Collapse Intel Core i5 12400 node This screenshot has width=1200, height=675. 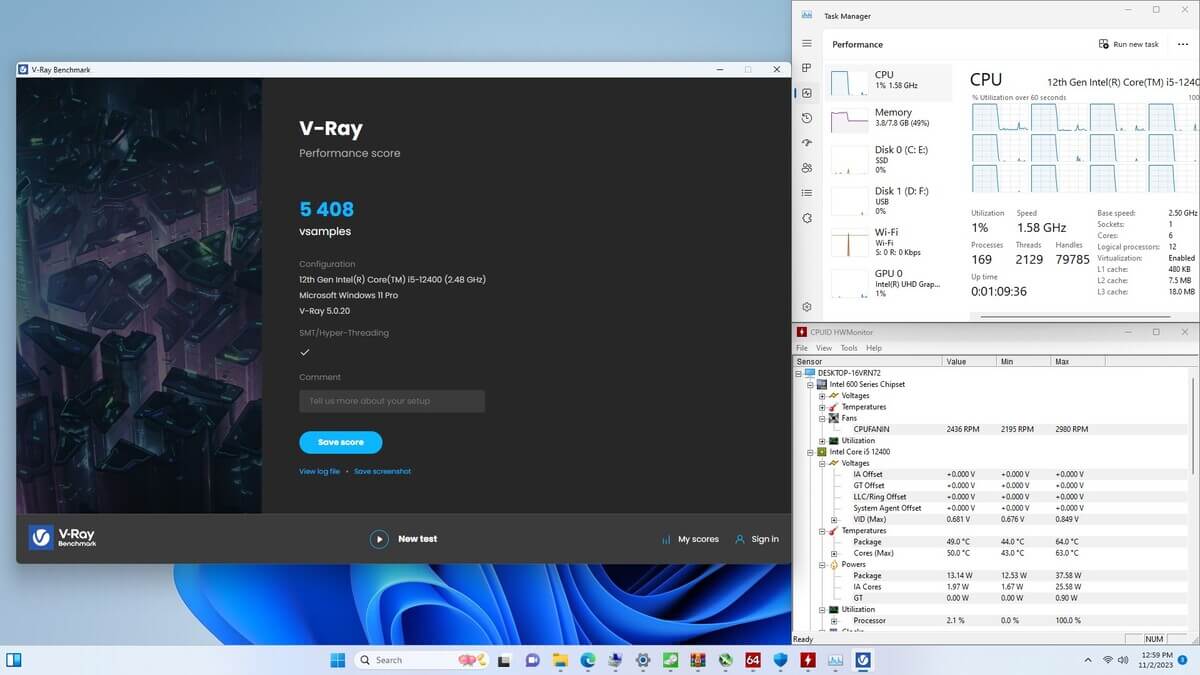coord(810,452)
